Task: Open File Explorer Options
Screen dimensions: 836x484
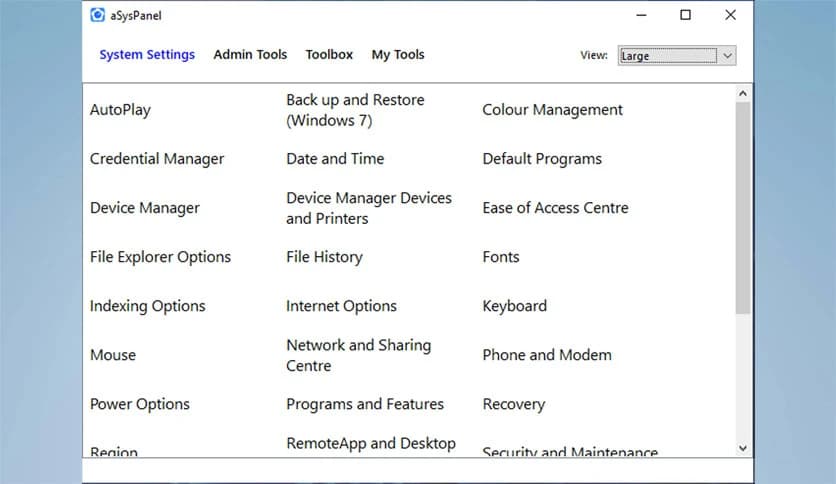Action: [160, 257]
